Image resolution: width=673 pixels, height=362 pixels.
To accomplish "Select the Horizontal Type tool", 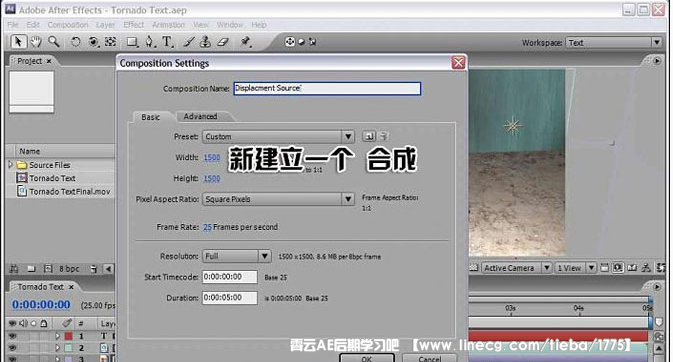I will [167, 42].
